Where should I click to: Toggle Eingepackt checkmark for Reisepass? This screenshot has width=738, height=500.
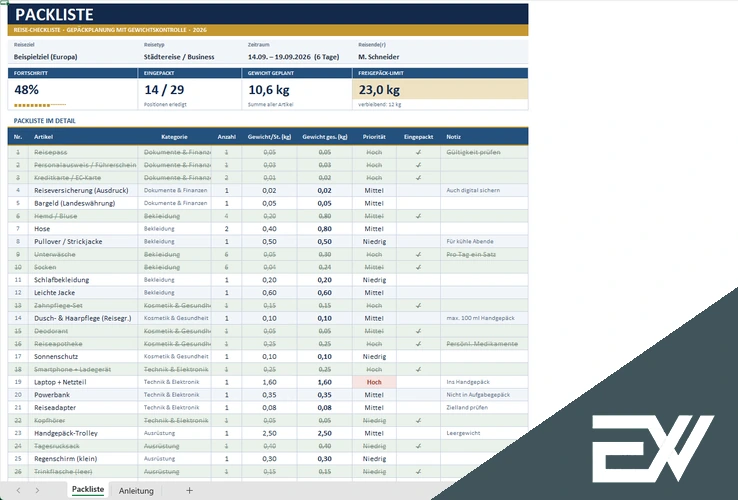click(418, 152)
